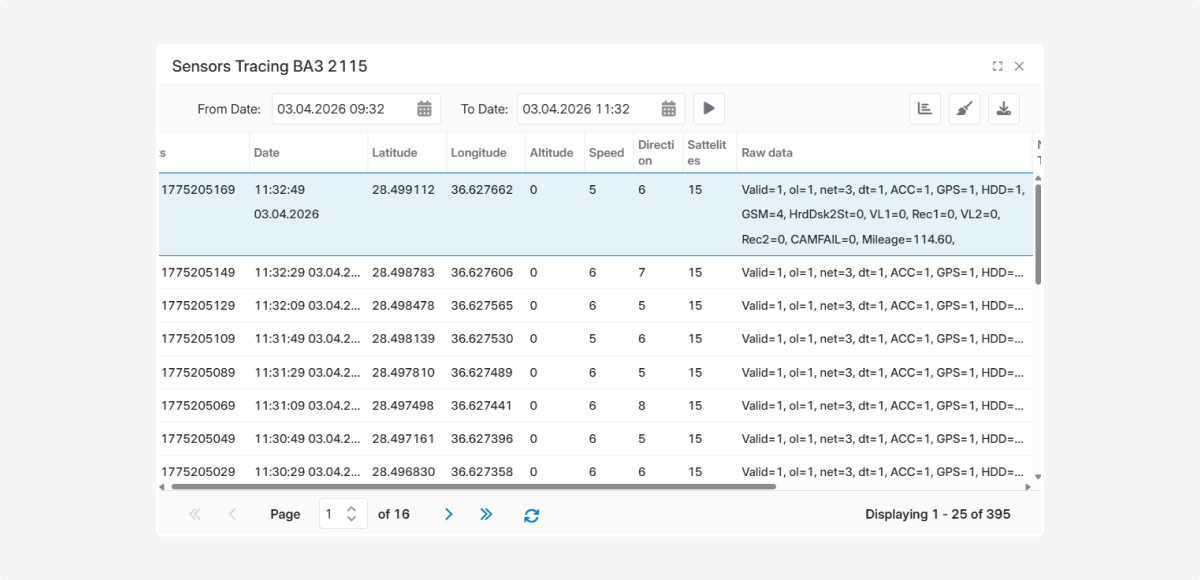The height and width of the screenshot is (580, 1200).
Task: Click the clear brush icon
Action: click(964, 109)
